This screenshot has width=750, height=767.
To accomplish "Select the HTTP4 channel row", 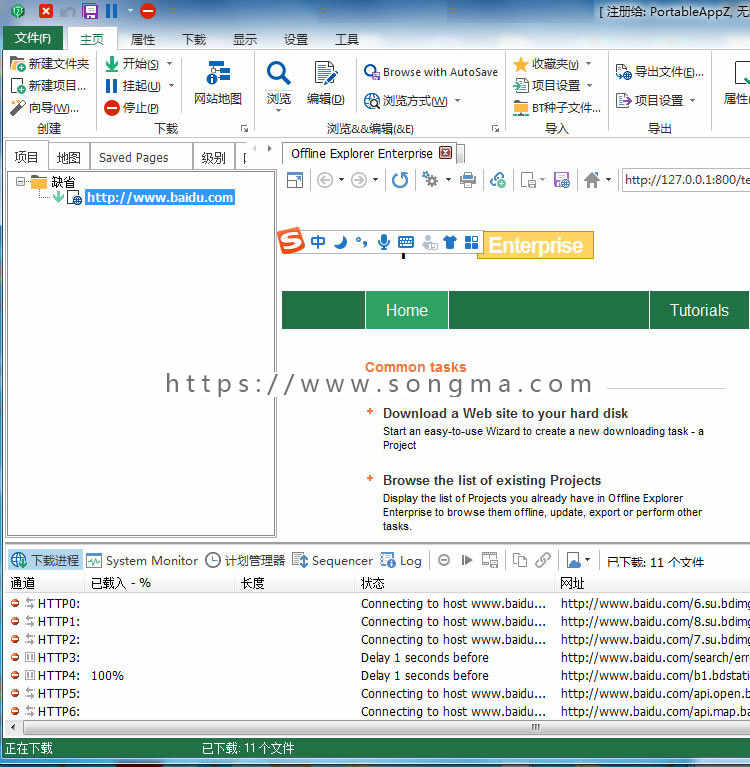I will 379,676.
